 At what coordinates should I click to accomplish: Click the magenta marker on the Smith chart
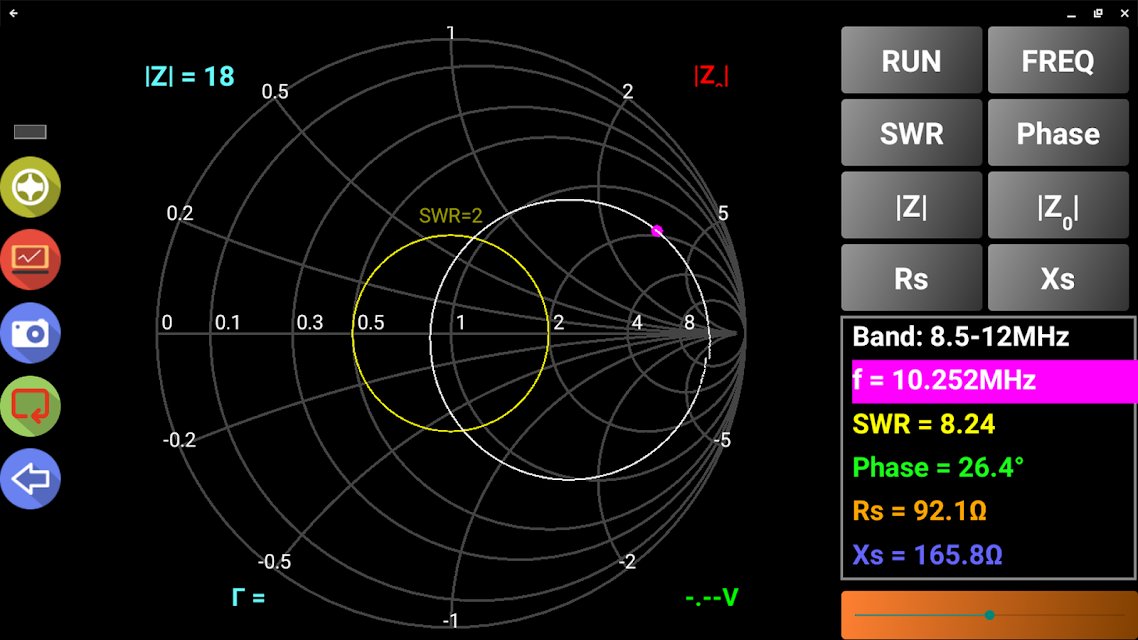click(x=657, y=231)
